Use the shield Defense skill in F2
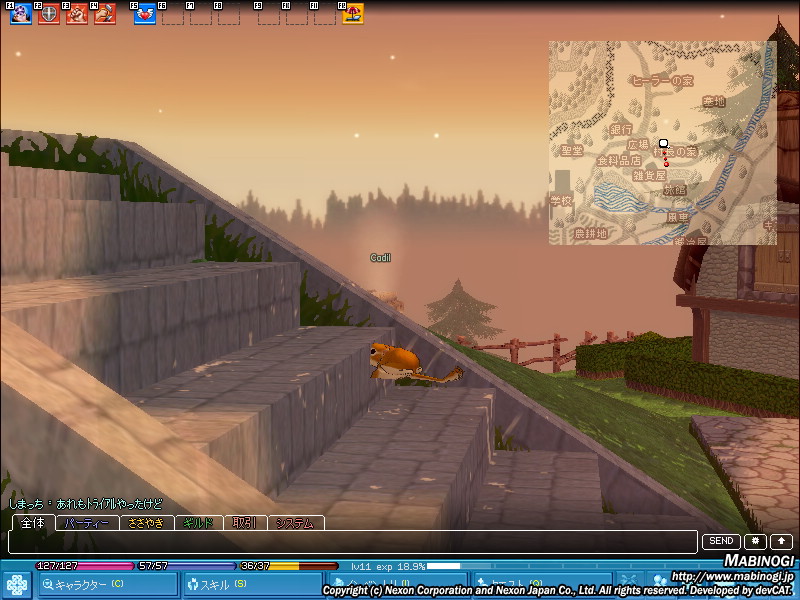This screenshot has height=600, width=800. coord(48,14)
